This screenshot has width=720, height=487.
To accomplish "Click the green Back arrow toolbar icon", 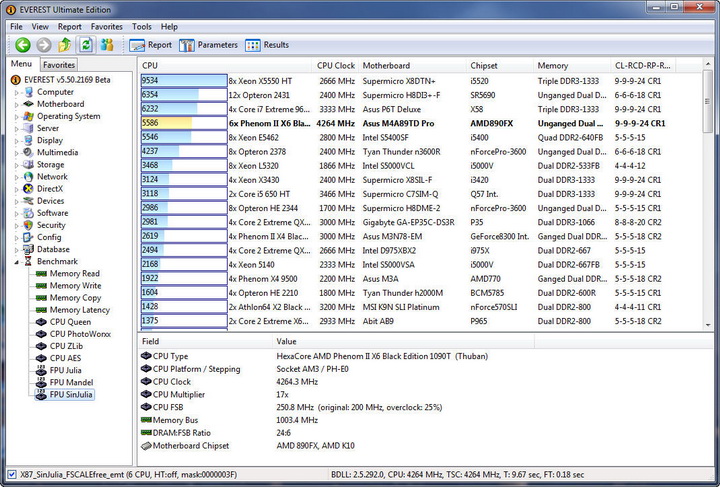I will click(x=22, y=45).
